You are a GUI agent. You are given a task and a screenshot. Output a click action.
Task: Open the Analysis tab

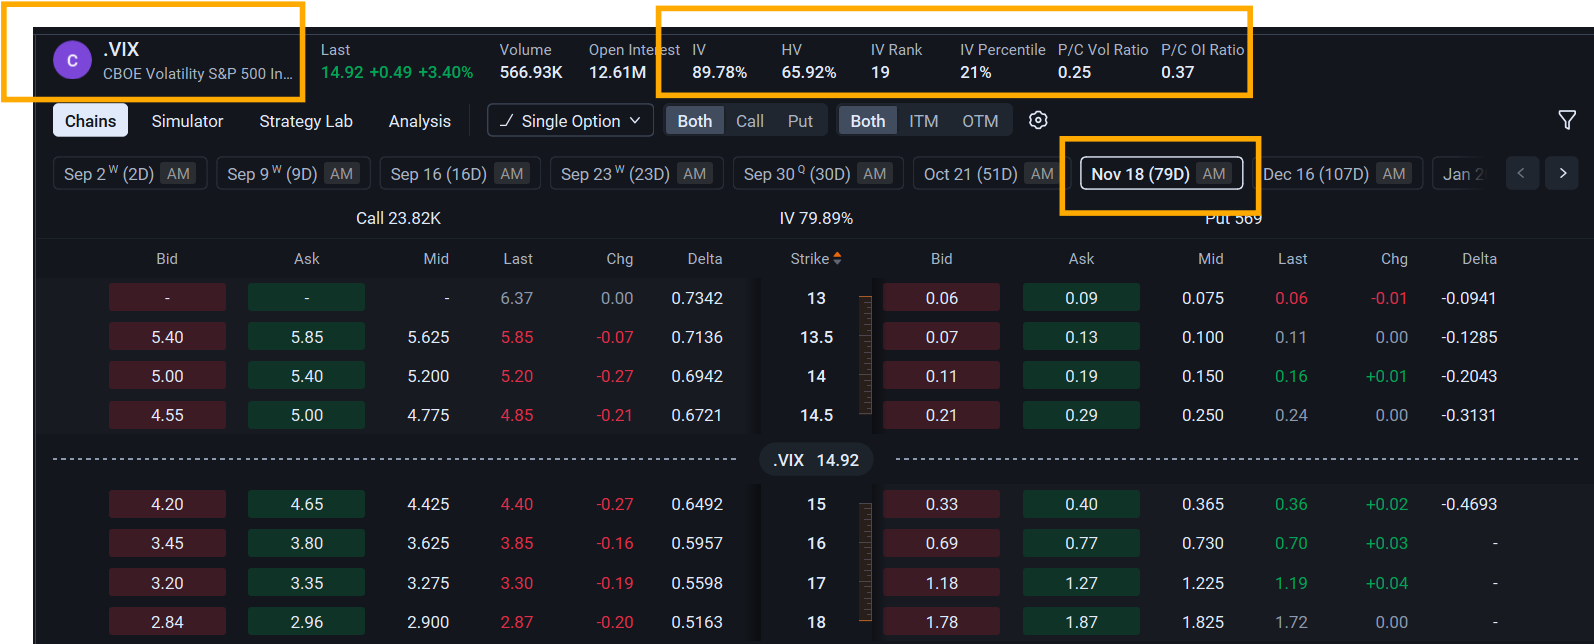[x=419, y=121]
